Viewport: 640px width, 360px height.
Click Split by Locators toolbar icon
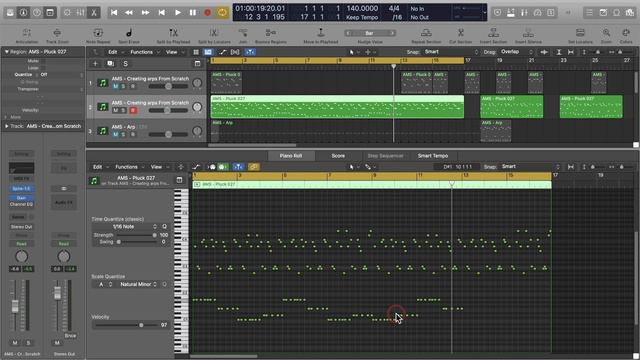(214, 35)
